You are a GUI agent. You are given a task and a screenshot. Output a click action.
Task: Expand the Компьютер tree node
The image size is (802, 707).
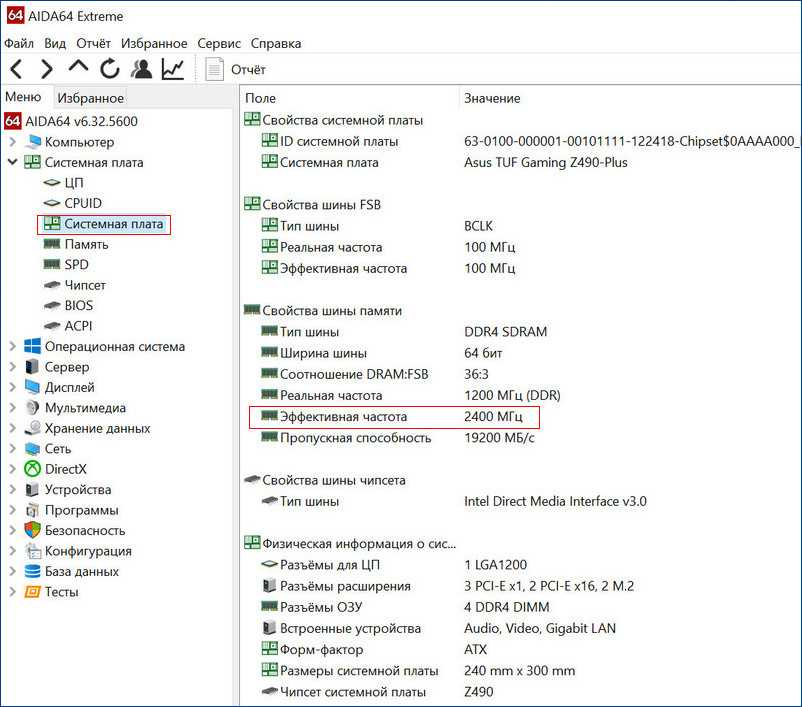pyautogui.click(x=12, y=142)
